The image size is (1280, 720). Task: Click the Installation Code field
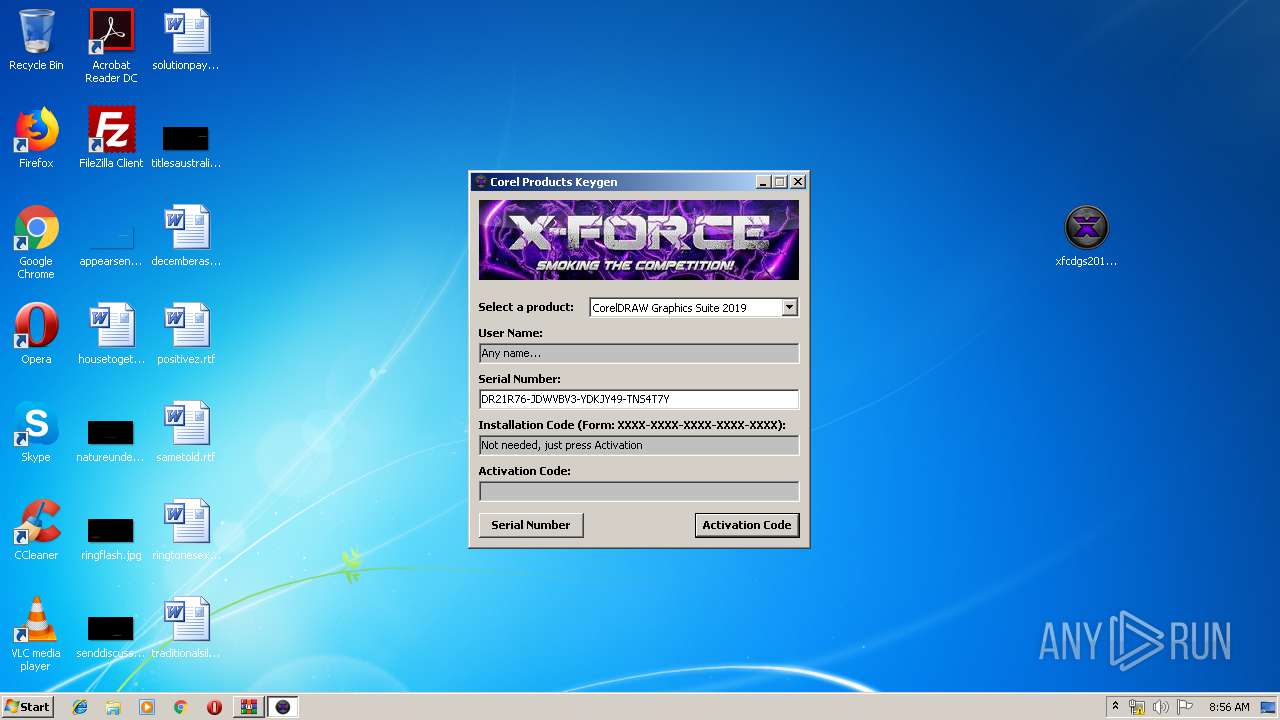tap(639, 445)
